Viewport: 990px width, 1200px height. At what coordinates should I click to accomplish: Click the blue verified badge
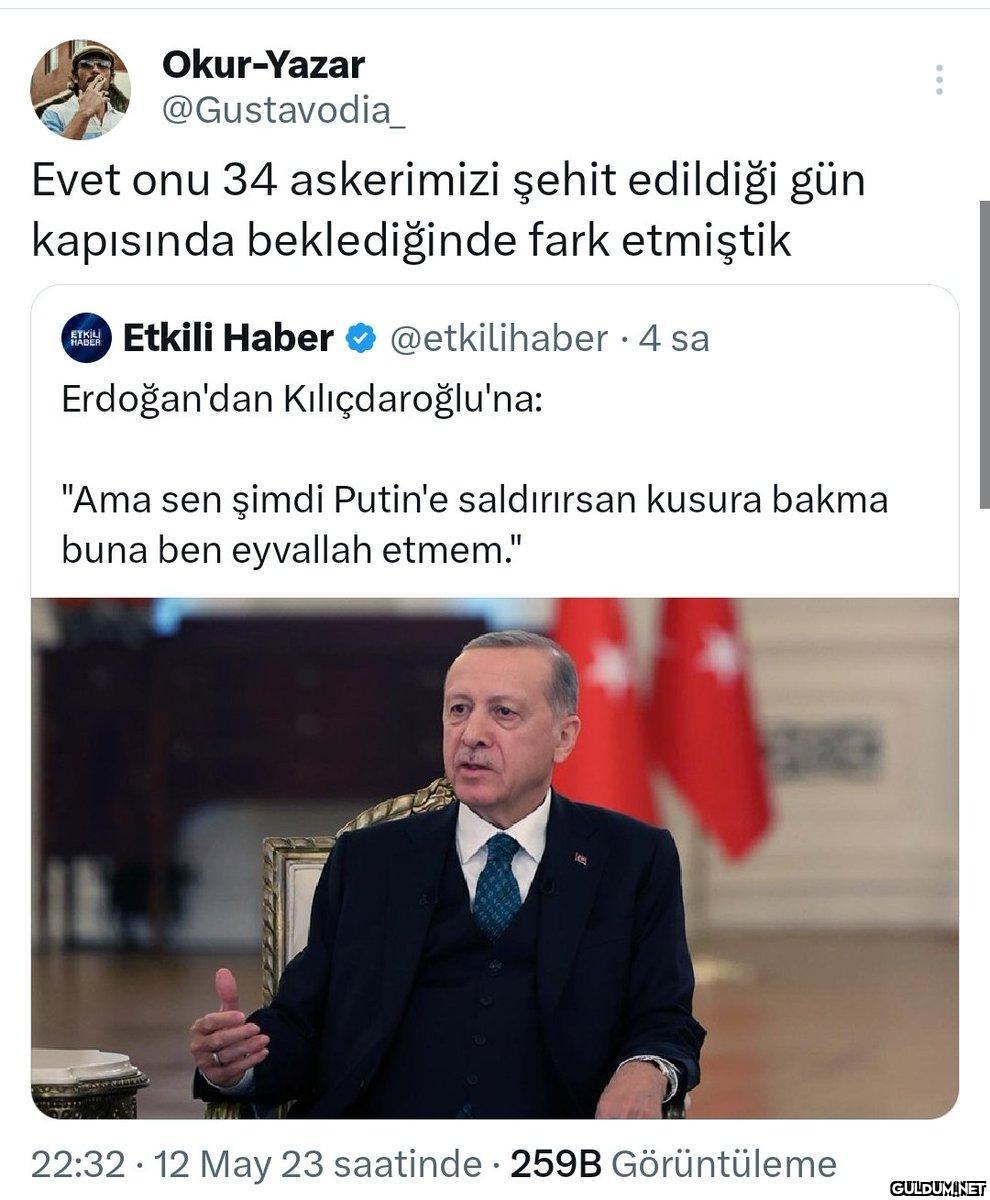(x=360, y=339)
